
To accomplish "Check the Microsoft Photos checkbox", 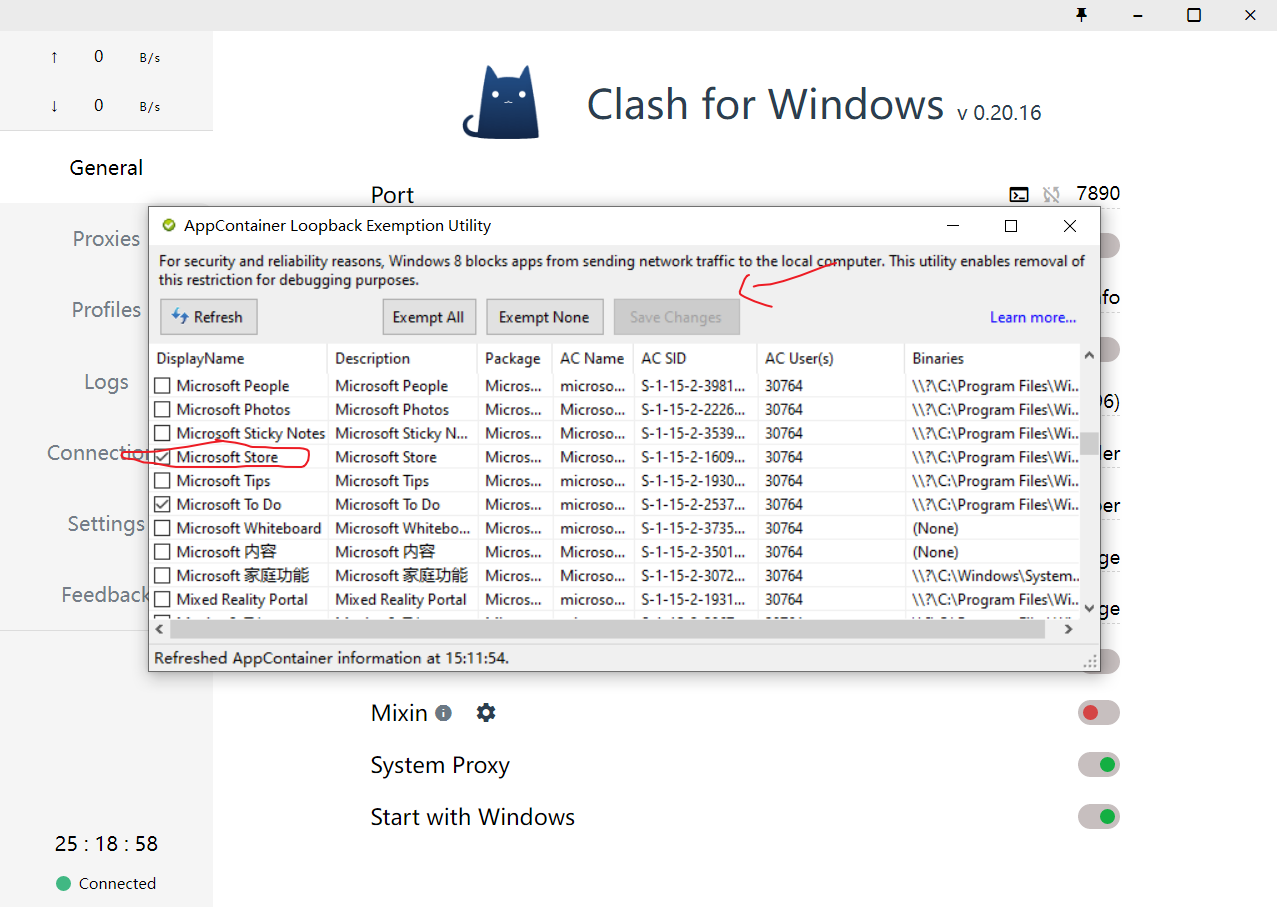I will click(162, 410).
